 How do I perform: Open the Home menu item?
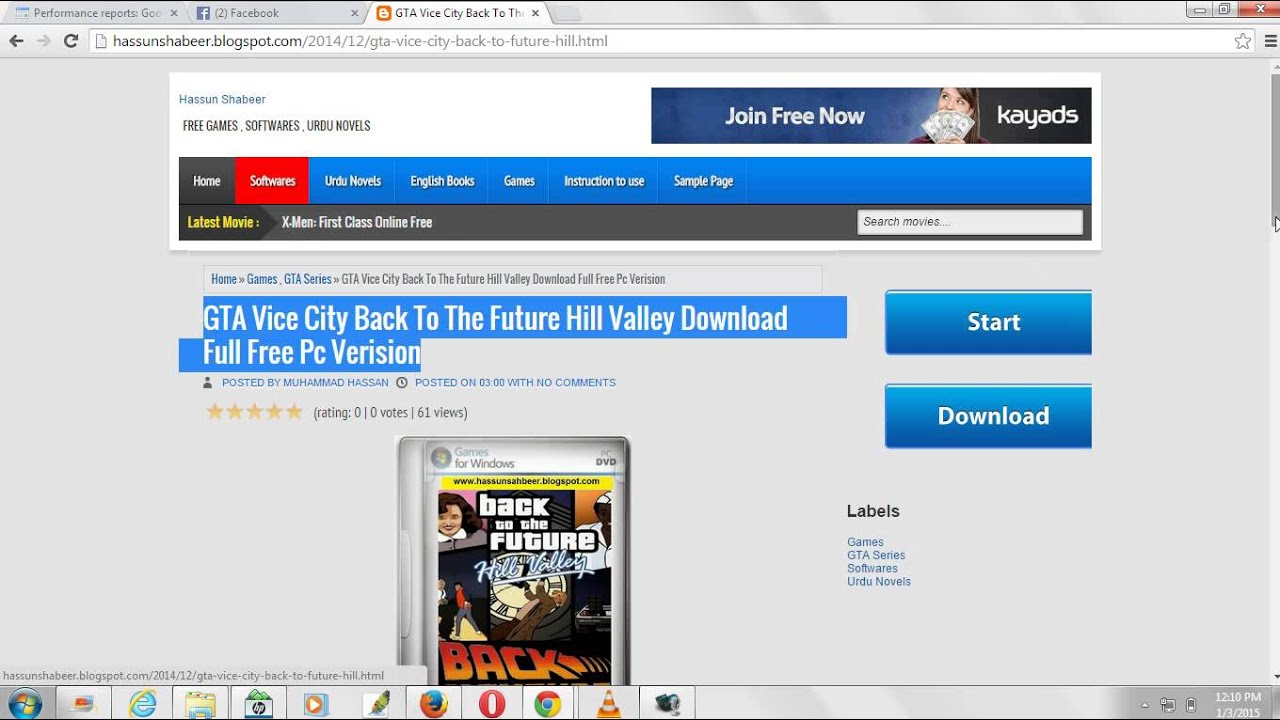[207, 181]
